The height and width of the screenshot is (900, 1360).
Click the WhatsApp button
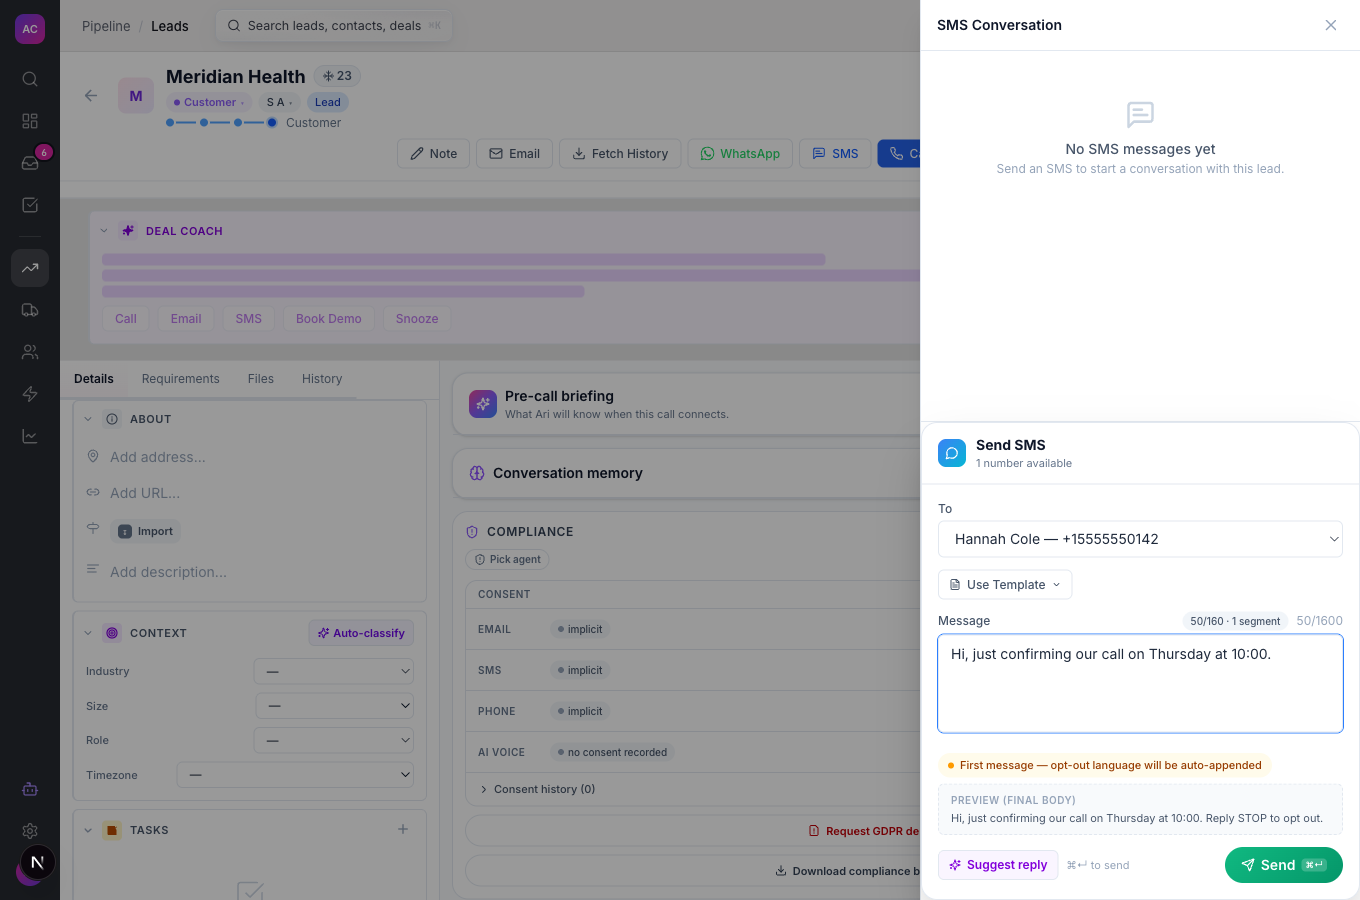(x=740, y=154)
